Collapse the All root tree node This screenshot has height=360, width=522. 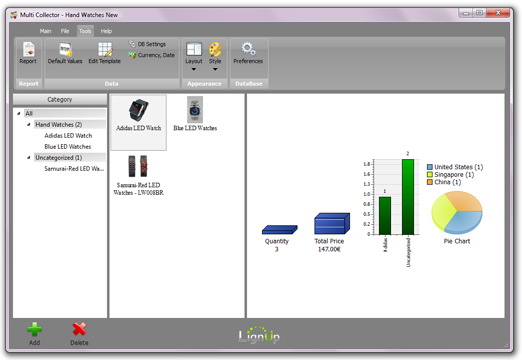pyautogui.click(x=19, y=113)
